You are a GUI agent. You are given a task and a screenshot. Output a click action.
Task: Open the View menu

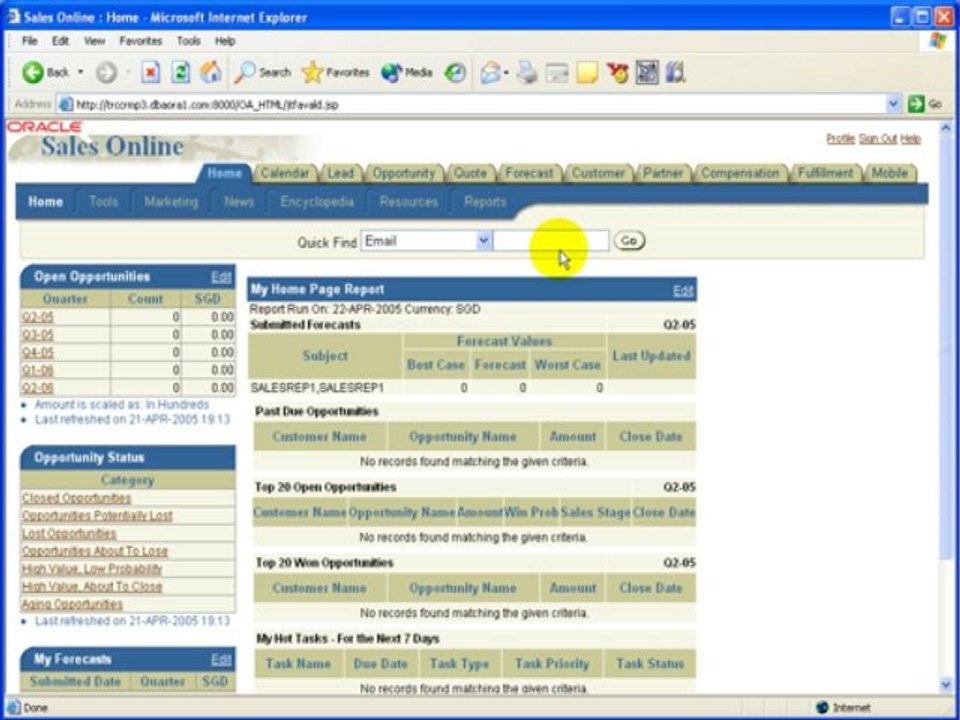pos(94,41)
